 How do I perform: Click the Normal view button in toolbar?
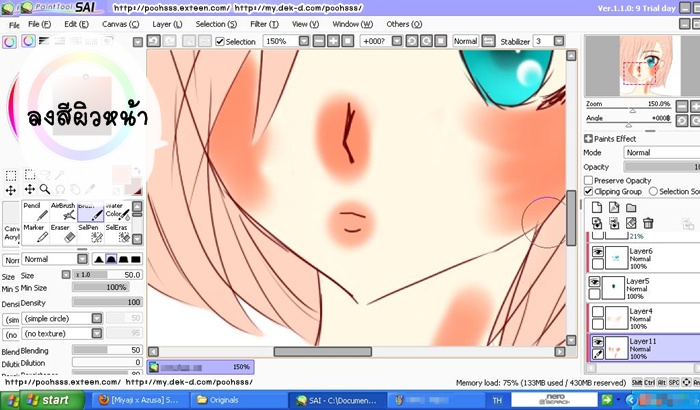click(466, 41)
